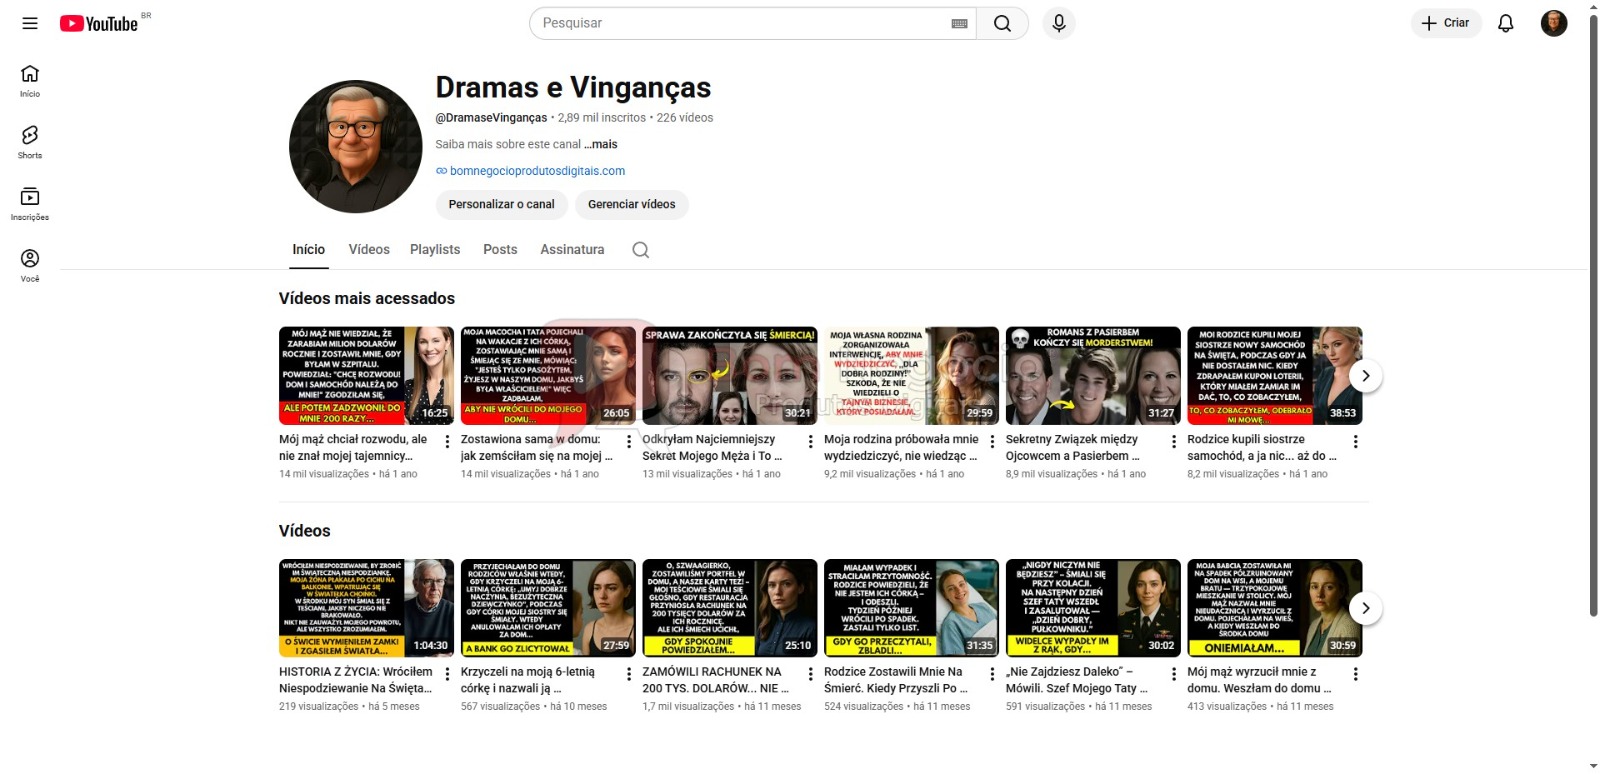Image resolution: width=1600 pixels, height=774 pixels.
Task: Click 'Personalizar o canal' button
Action: pyautogui.click(x=501, y=204)
